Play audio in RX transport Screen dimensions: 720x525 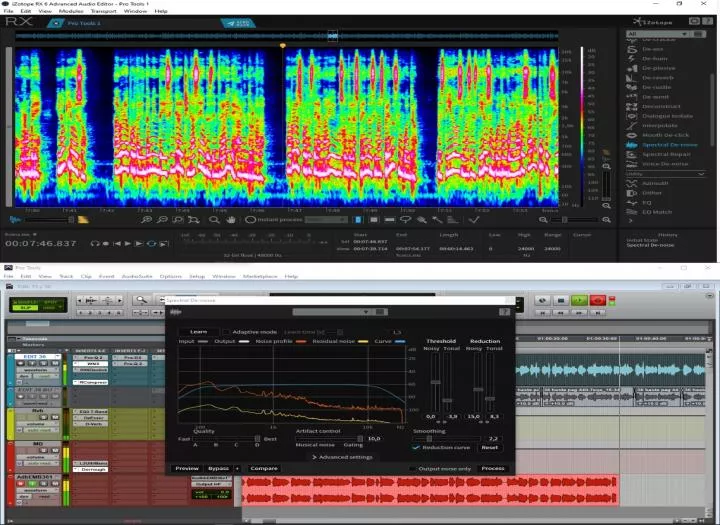pos(128,243)
